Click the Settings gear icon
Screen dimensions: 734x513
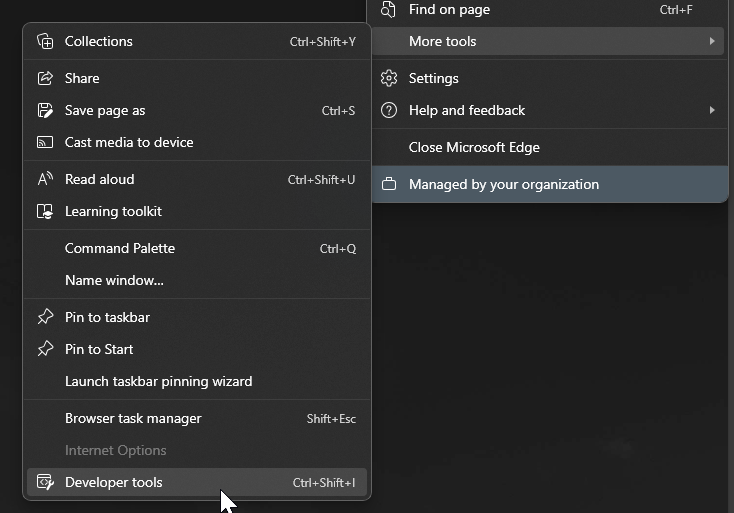tap(389, 78)
